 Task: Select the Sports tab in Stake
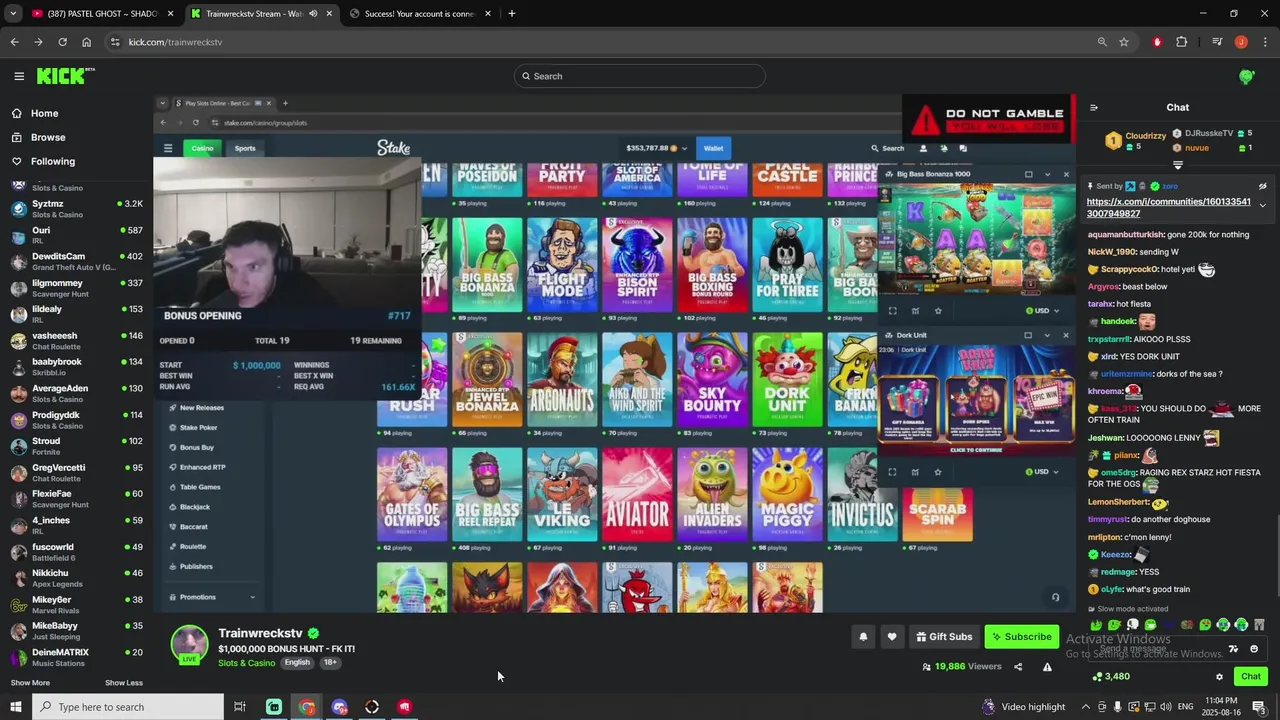(245, 148)
